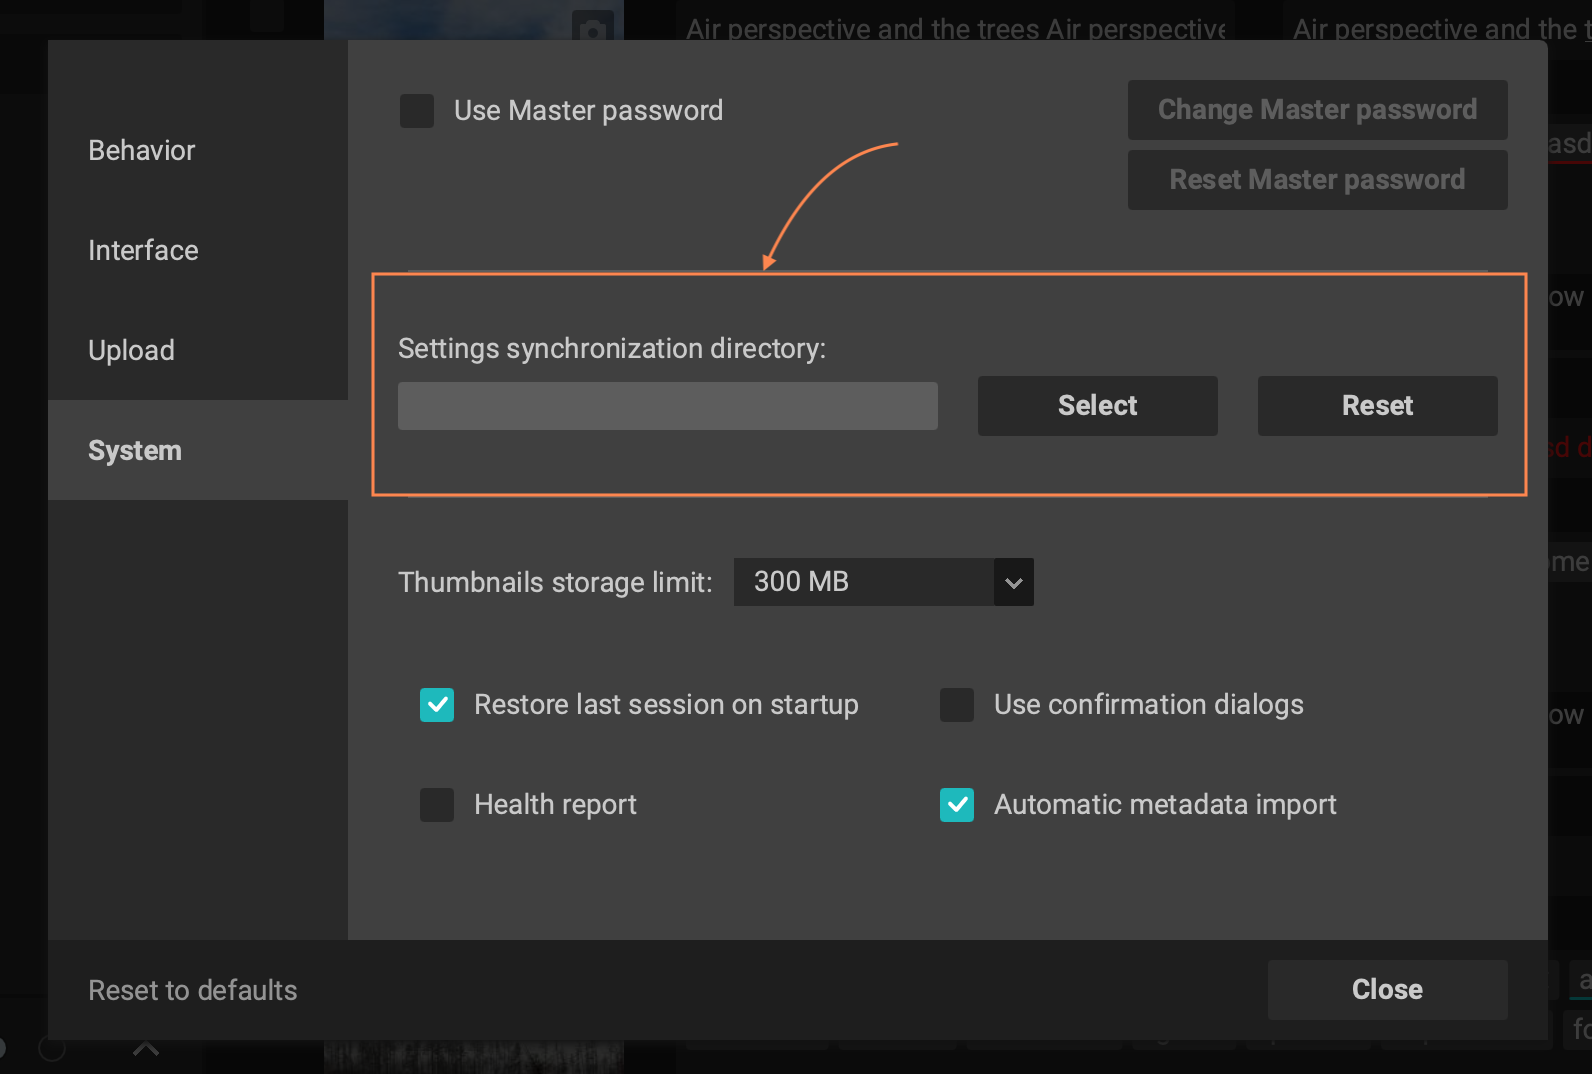
Task: Open the Thumbnails storage limit dropdown
Action: coord(883,582)
